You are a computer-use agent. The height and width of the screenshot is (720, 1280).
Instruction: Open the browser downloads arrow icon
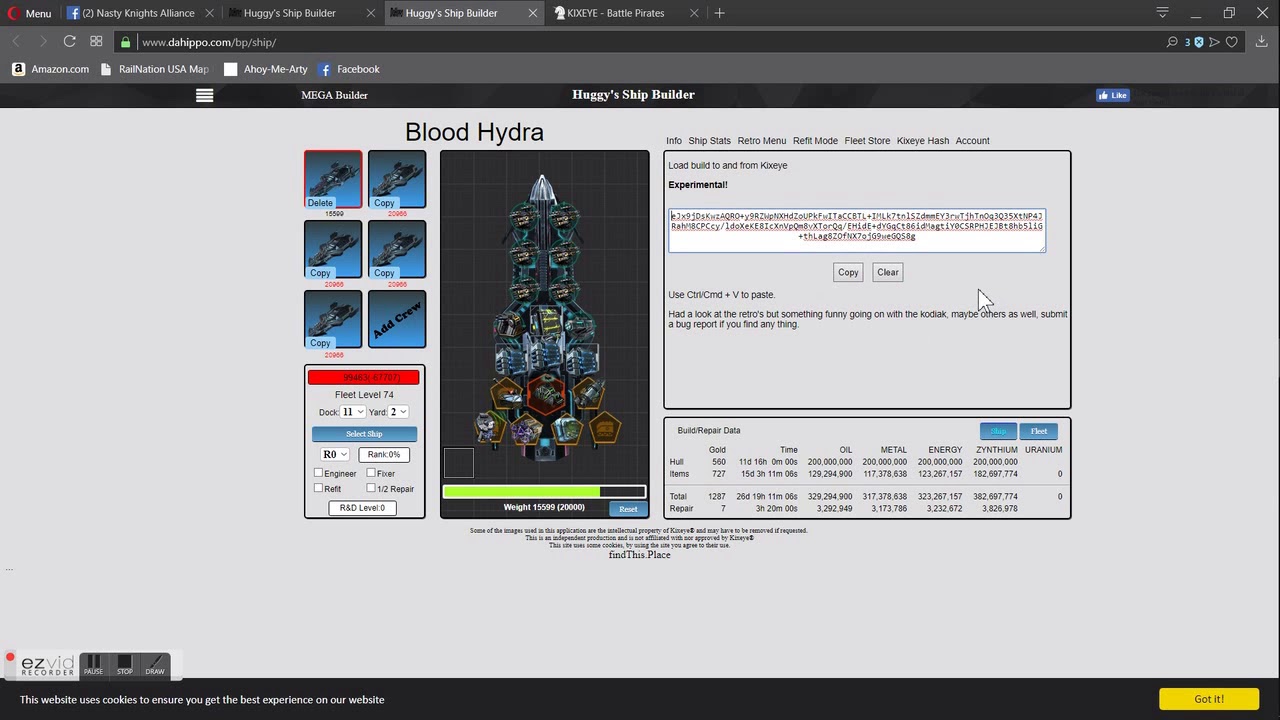point(1262,42)
